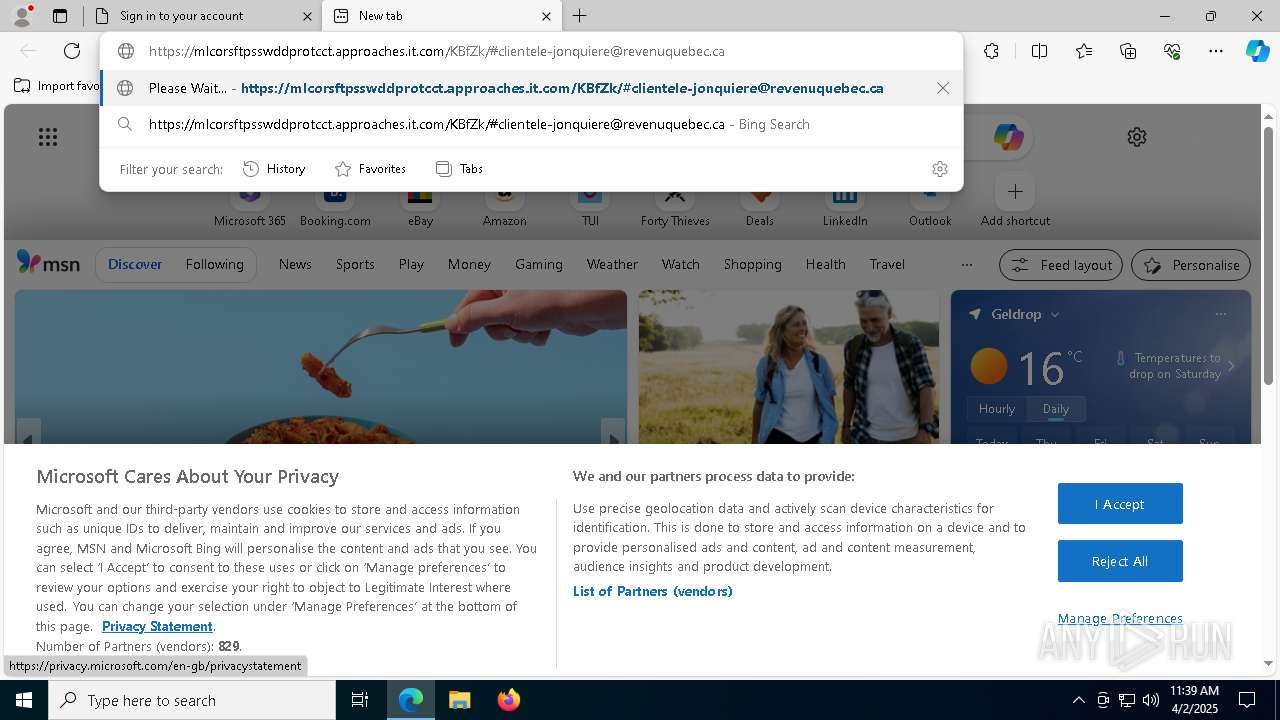Select the Following feed tab

214,264
